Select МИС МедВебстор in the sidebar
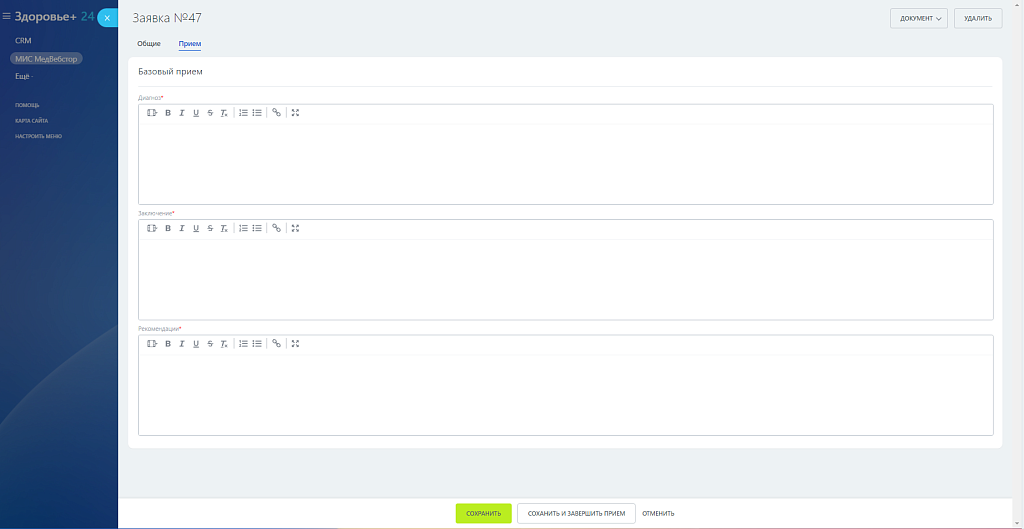The height and width of the screenshot is (529, 1024). pos(46,59)
